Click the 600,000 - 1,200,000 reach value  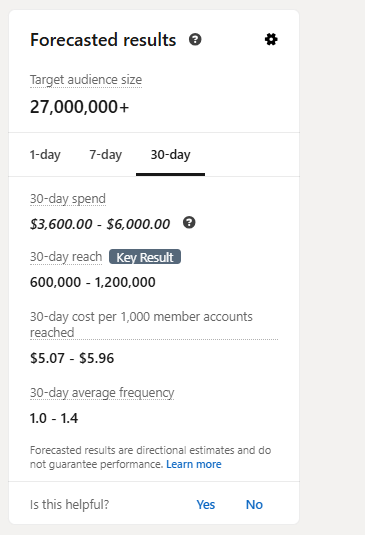tap(93, 282)
